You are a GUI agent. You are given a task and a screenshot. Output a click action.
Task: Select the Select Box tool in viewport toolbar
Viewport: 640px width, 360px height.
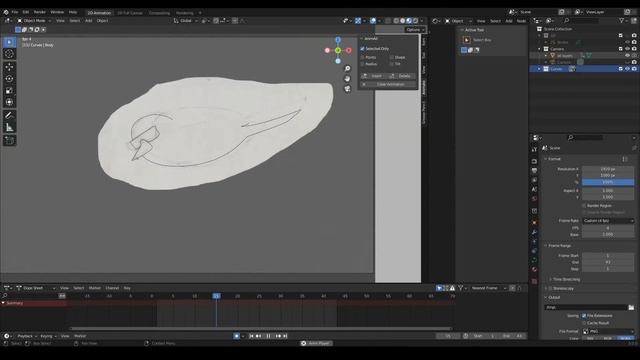tap(9, 42)
